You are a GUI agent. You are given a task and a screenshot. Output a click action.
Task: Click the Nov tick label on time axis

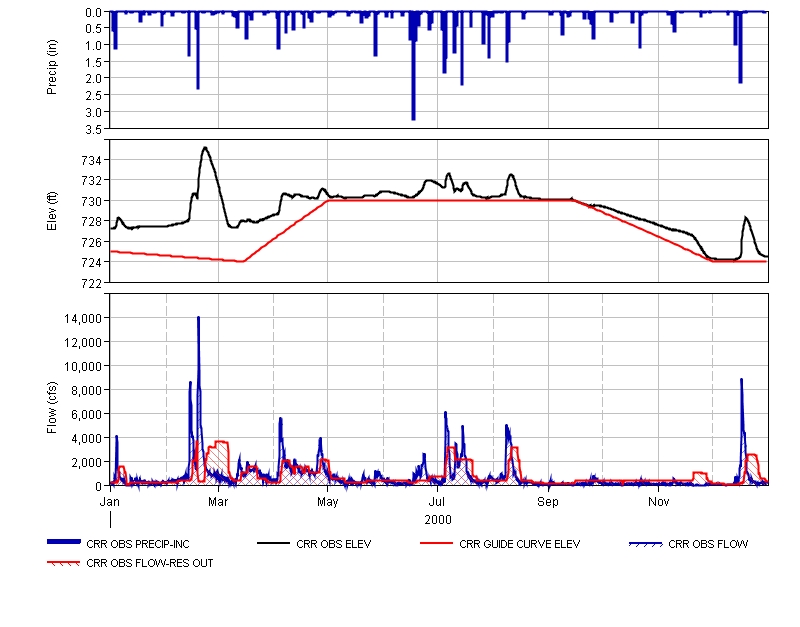tap(658, 500)
